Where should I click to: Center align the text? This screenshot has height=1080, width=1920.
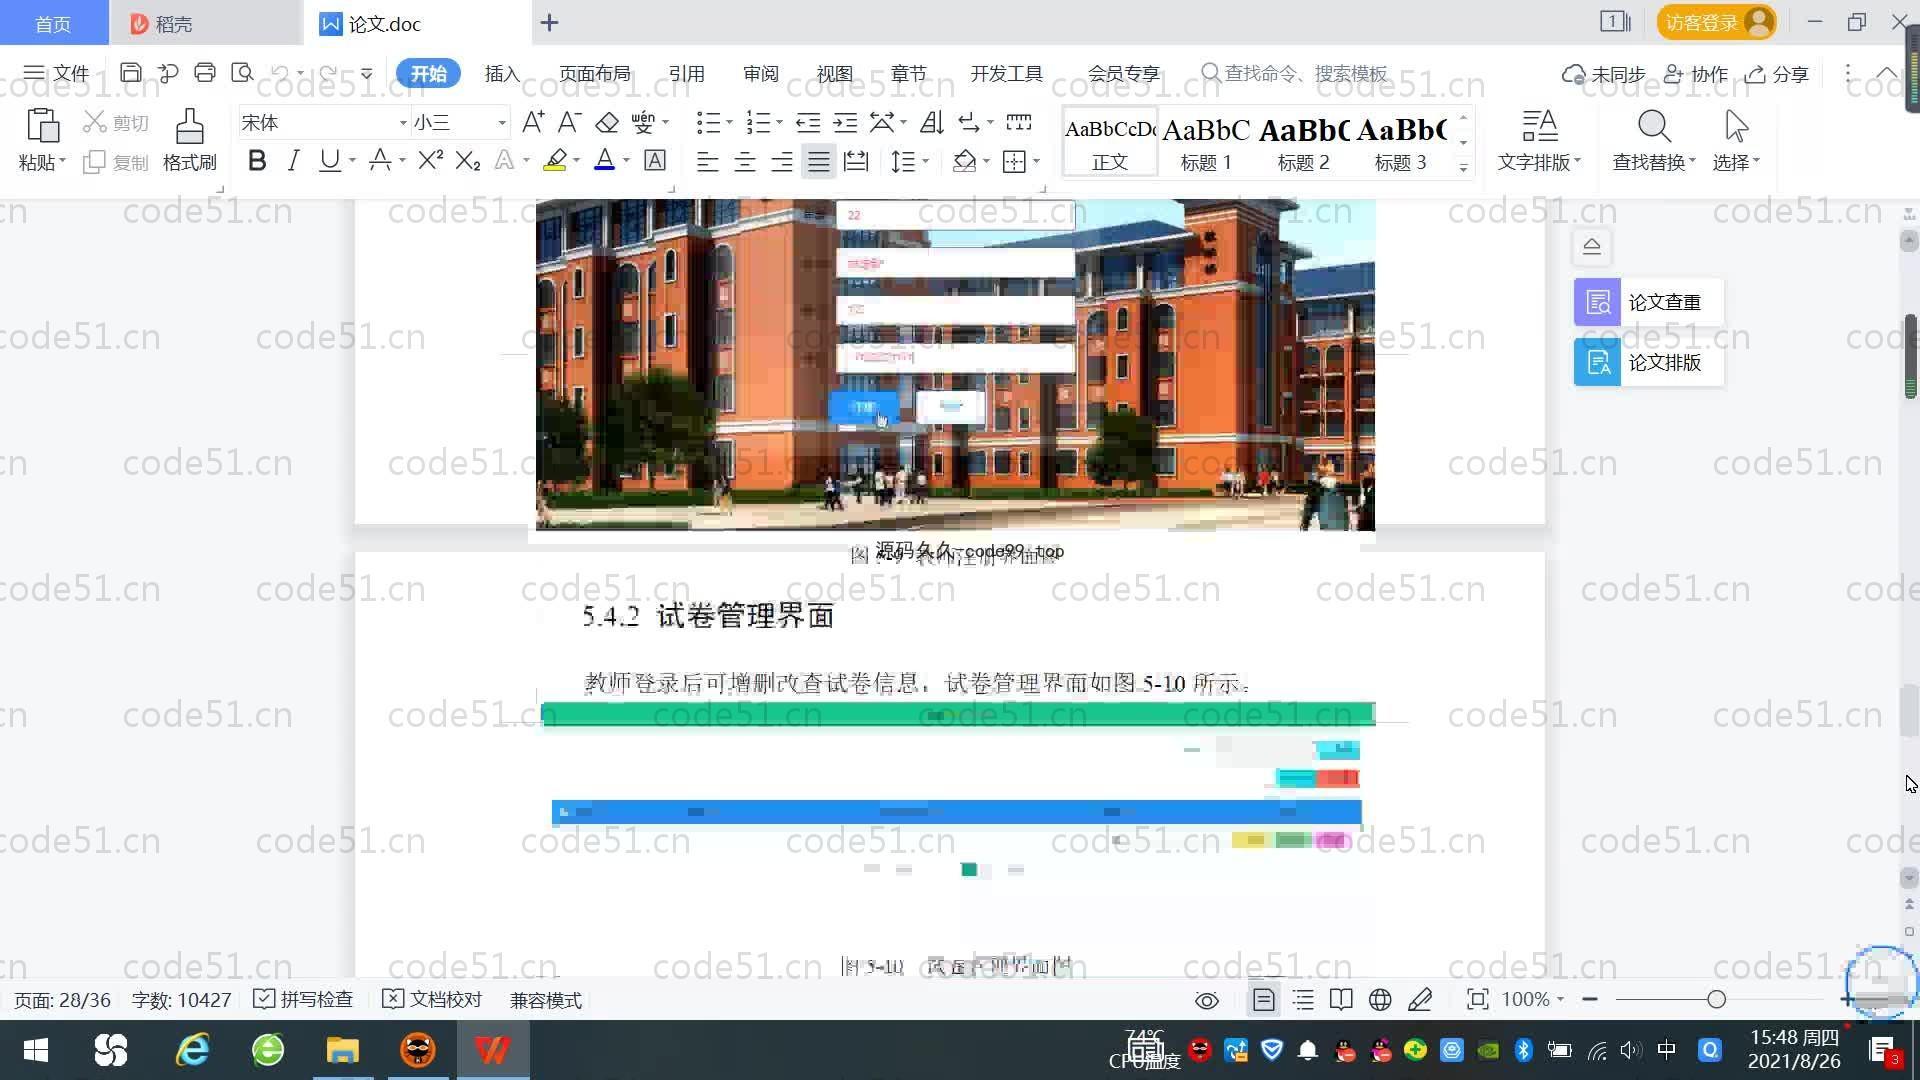744,161
